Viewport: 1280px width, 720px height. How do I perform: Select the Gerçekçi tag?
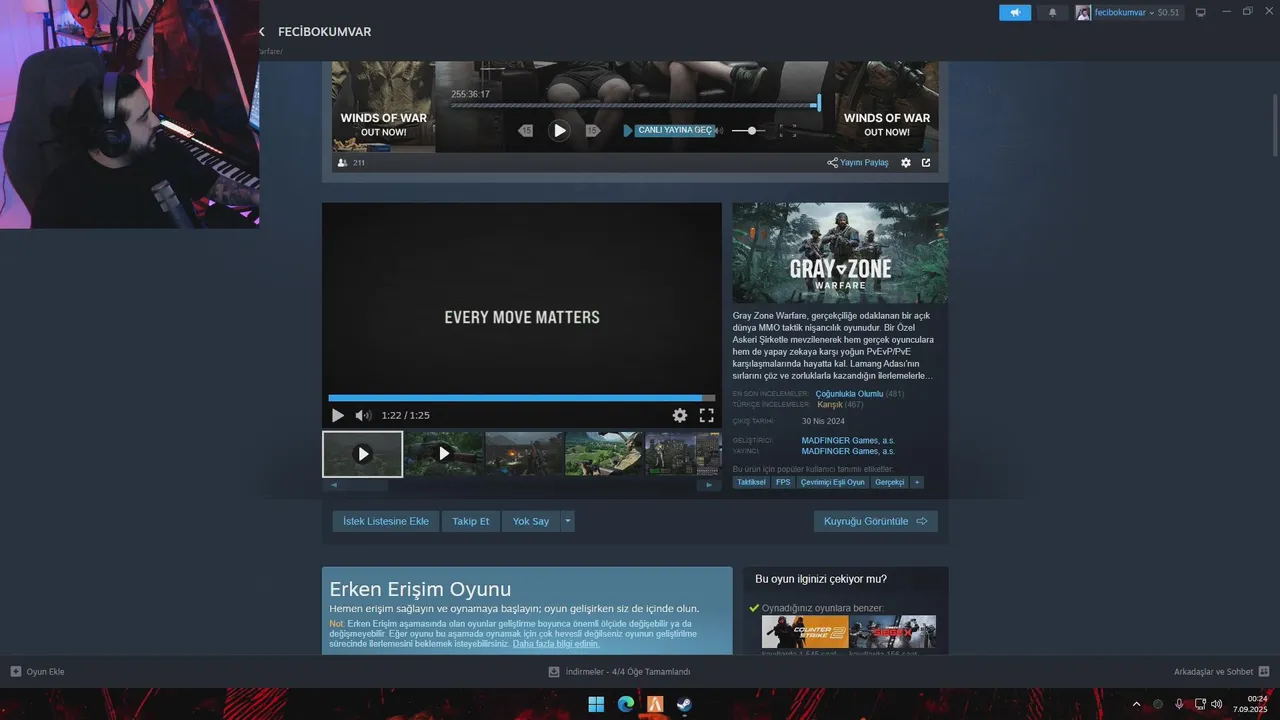[x=889, y=482]
